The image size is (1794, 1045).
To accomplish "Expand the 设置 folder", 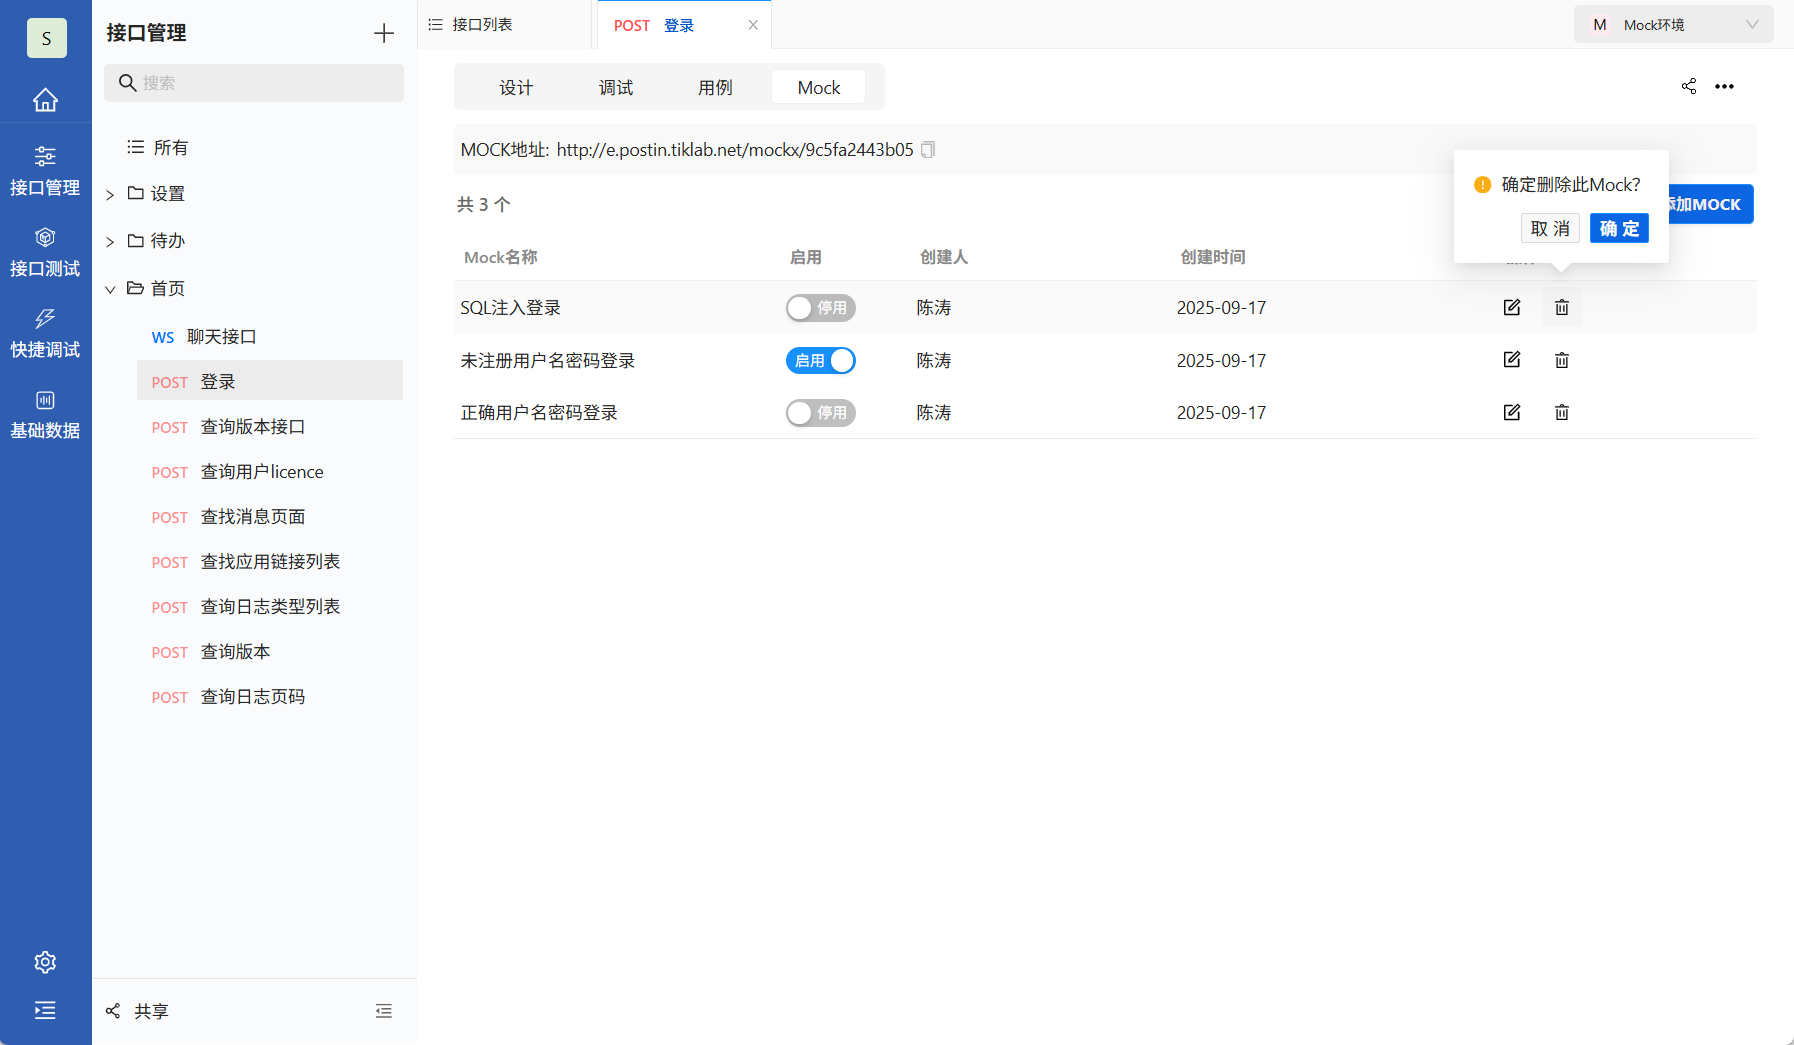I will point(110,193).
